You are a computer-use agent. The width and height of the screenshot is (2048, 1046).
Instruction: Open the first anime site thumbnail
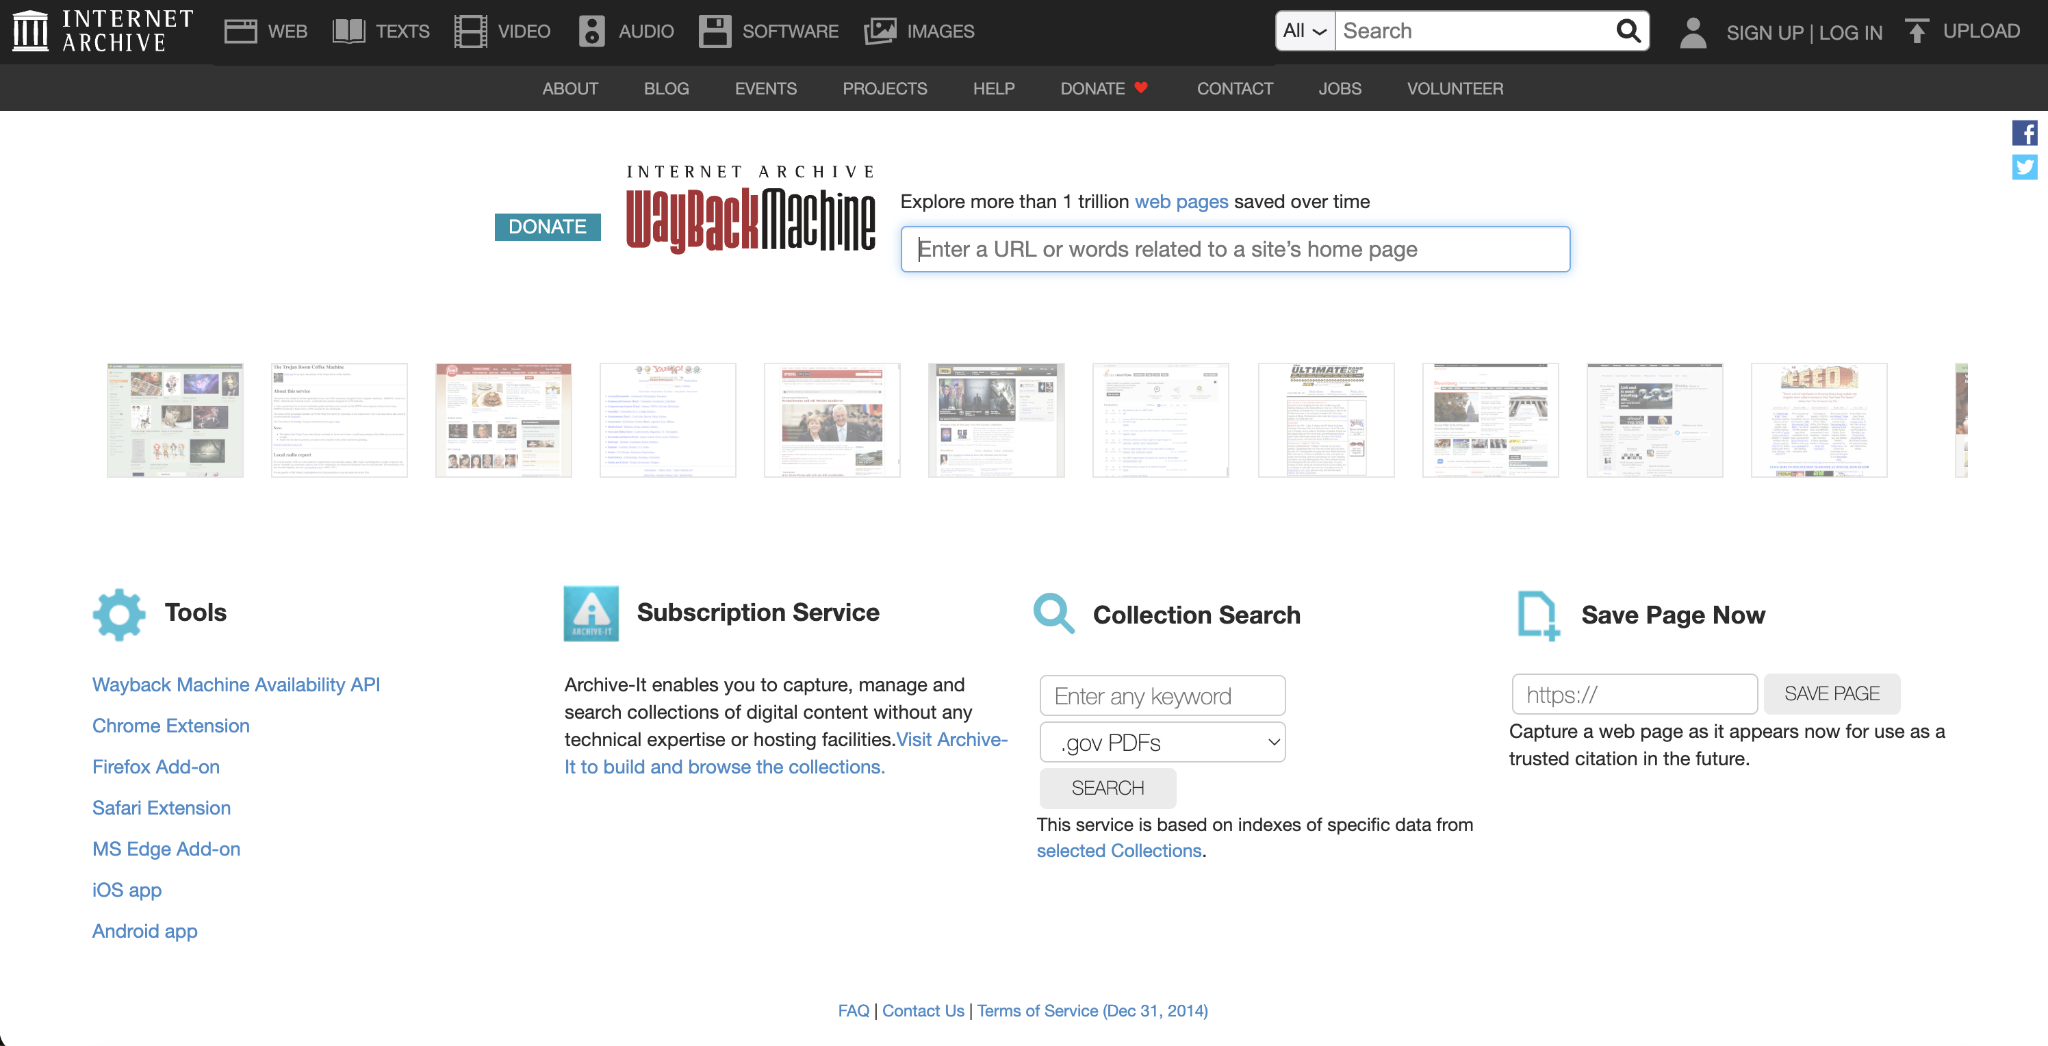tap(175, 420)
